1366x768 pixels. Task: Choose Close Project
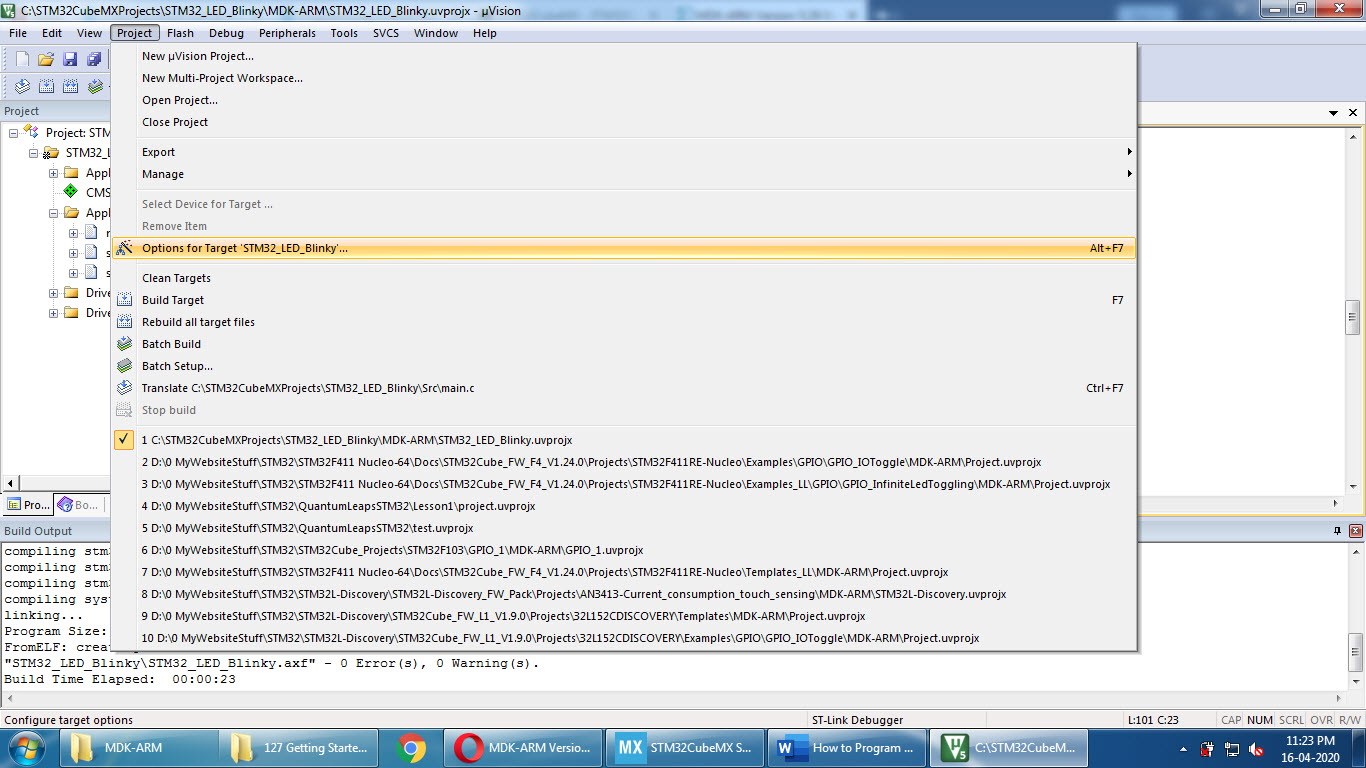point(623,122)
